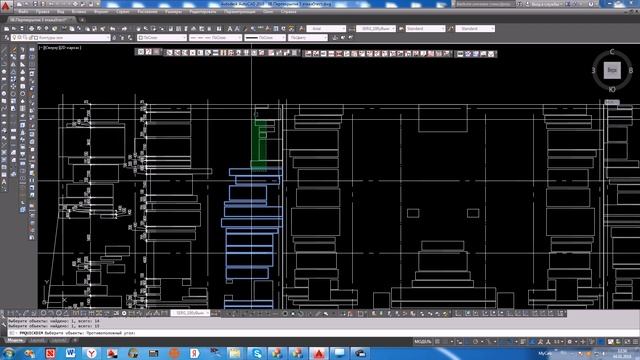The width and height of the screenshot is (640, 360).
Task: Click the Undo arrow in standard toolbar
Action: (x=113, y=29)
